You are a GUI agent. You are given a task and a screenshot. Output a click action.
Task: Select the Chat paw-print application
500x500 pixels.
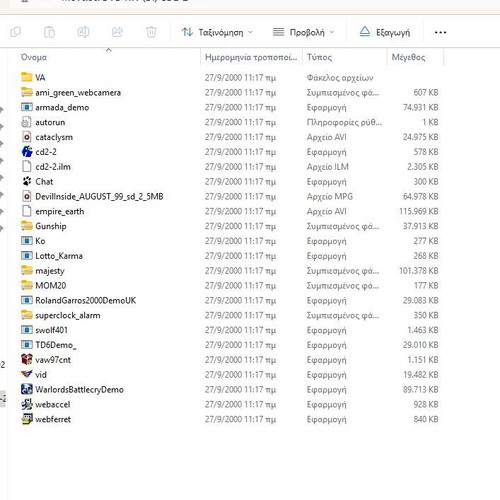(x=27, y=181)
